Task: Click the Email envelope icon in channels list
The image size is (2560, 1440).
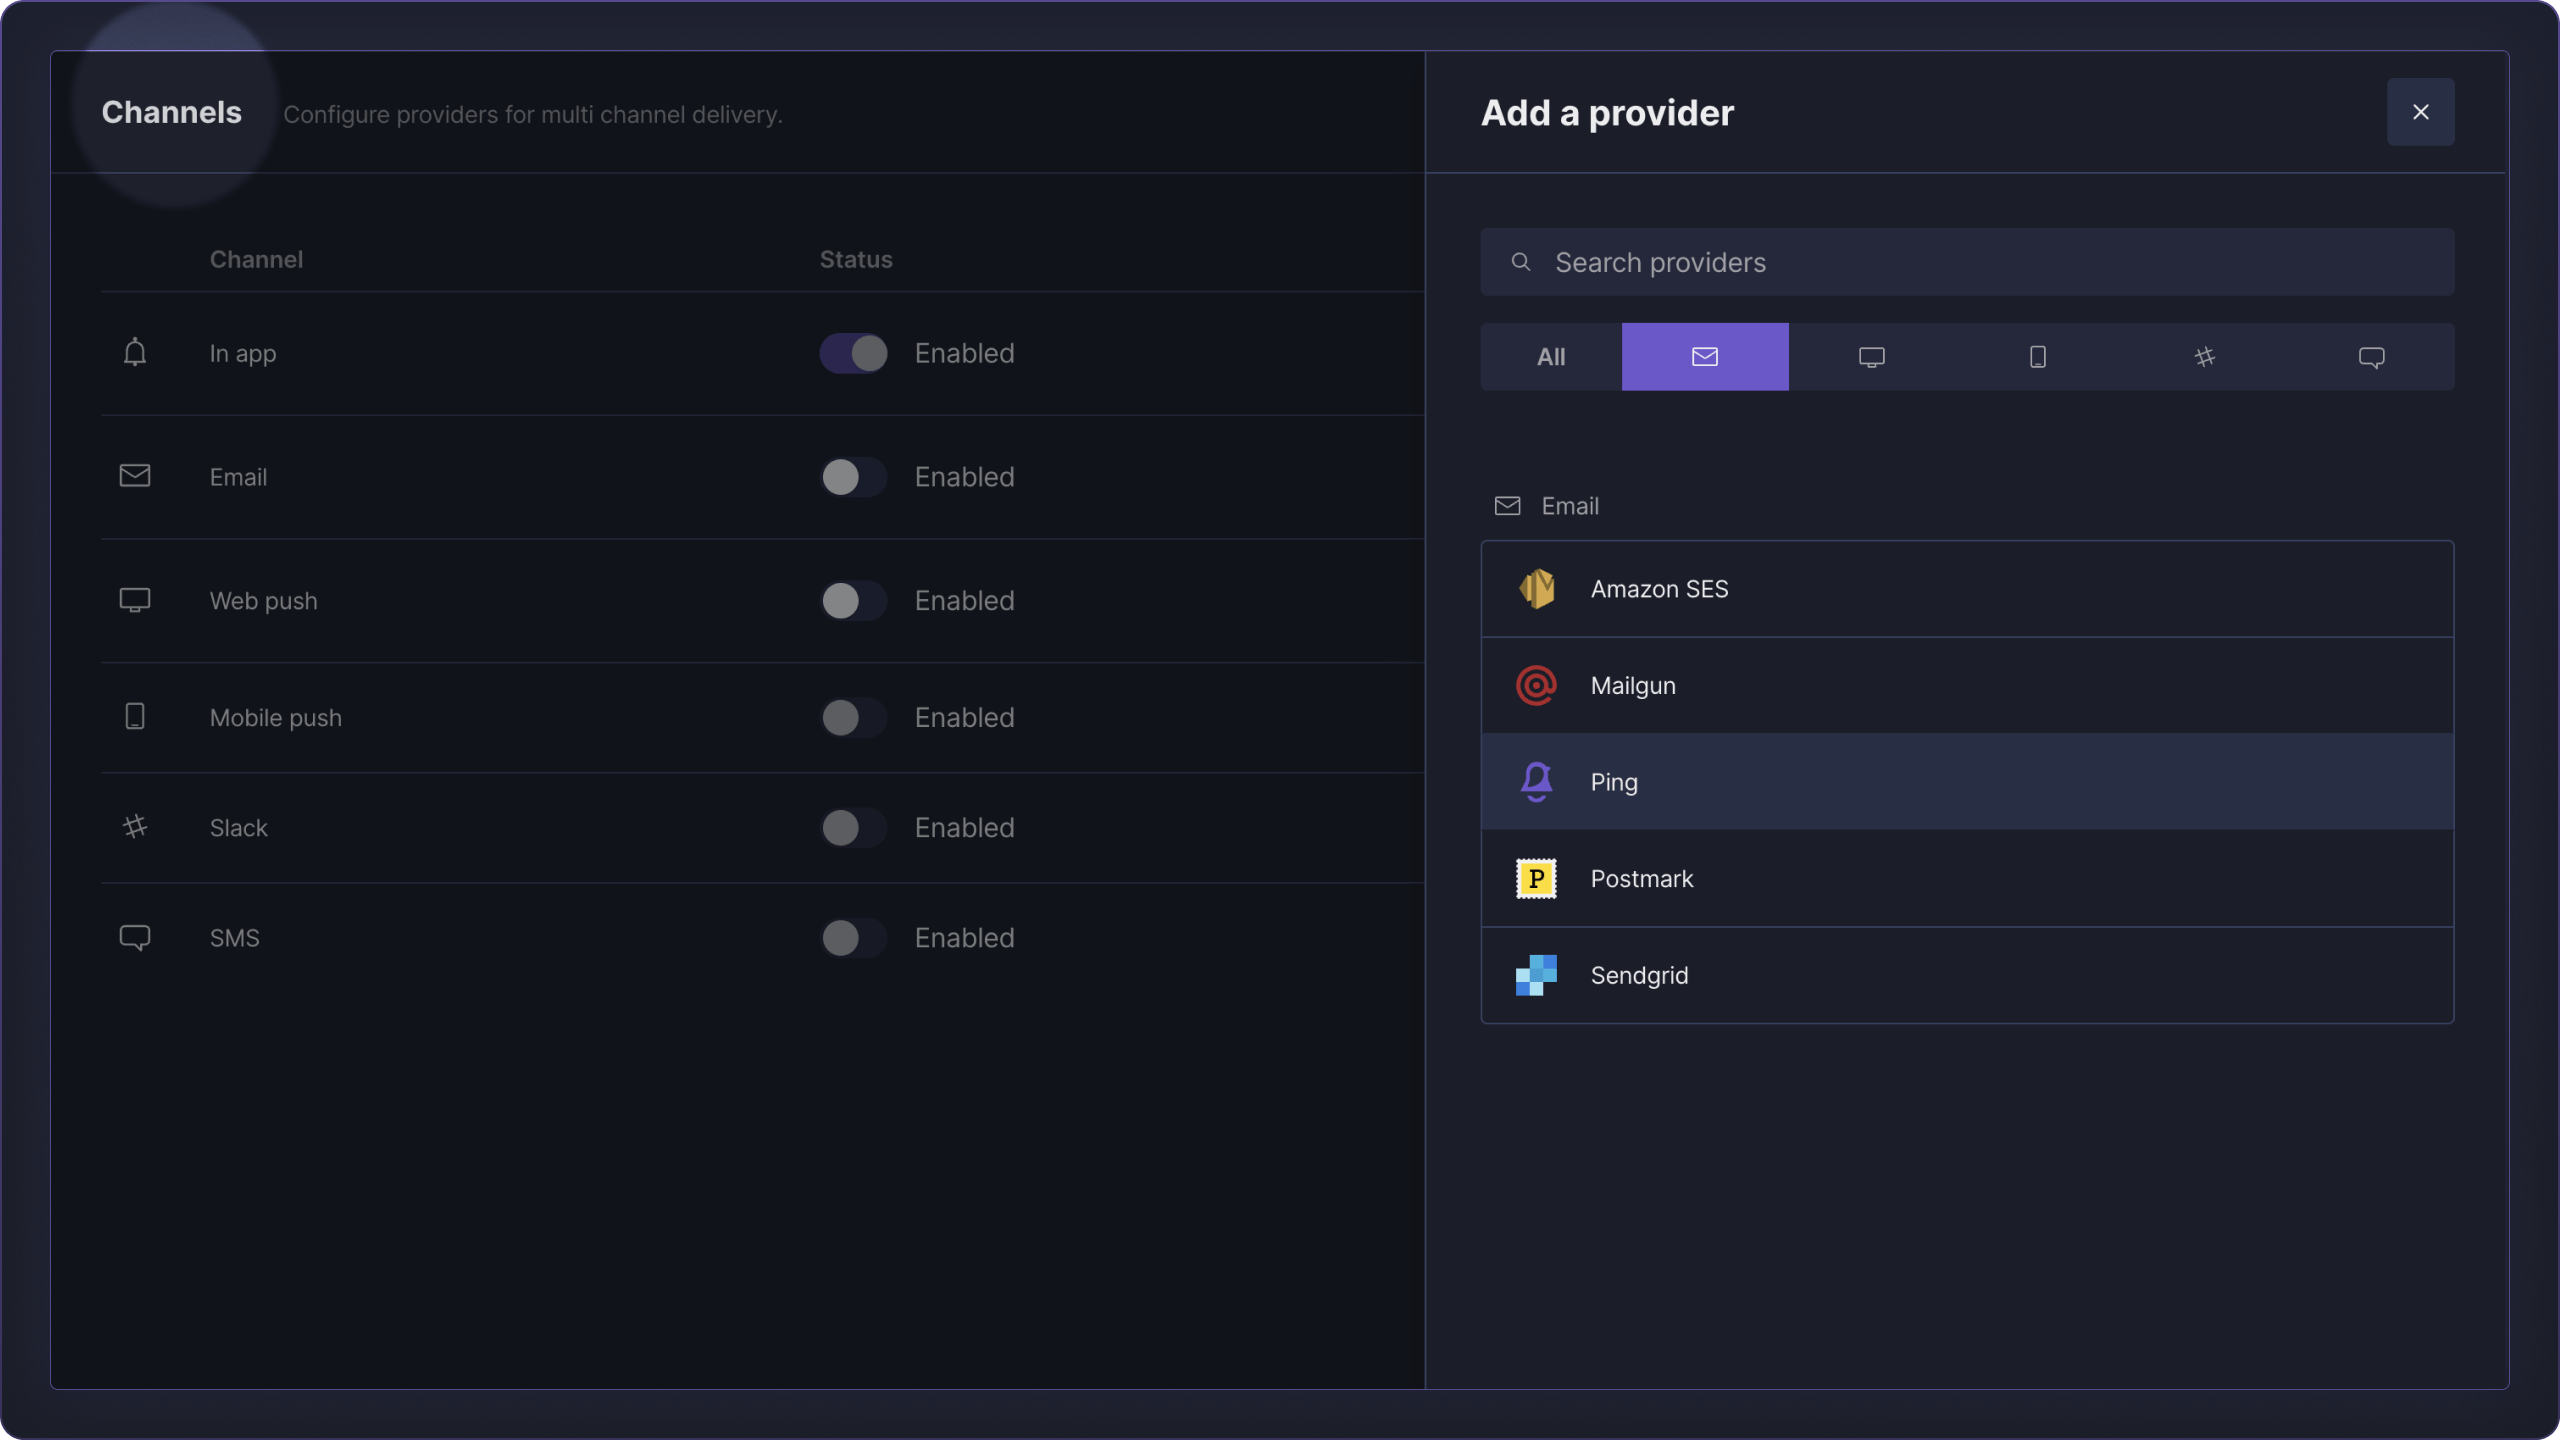Action: [135, 476]
